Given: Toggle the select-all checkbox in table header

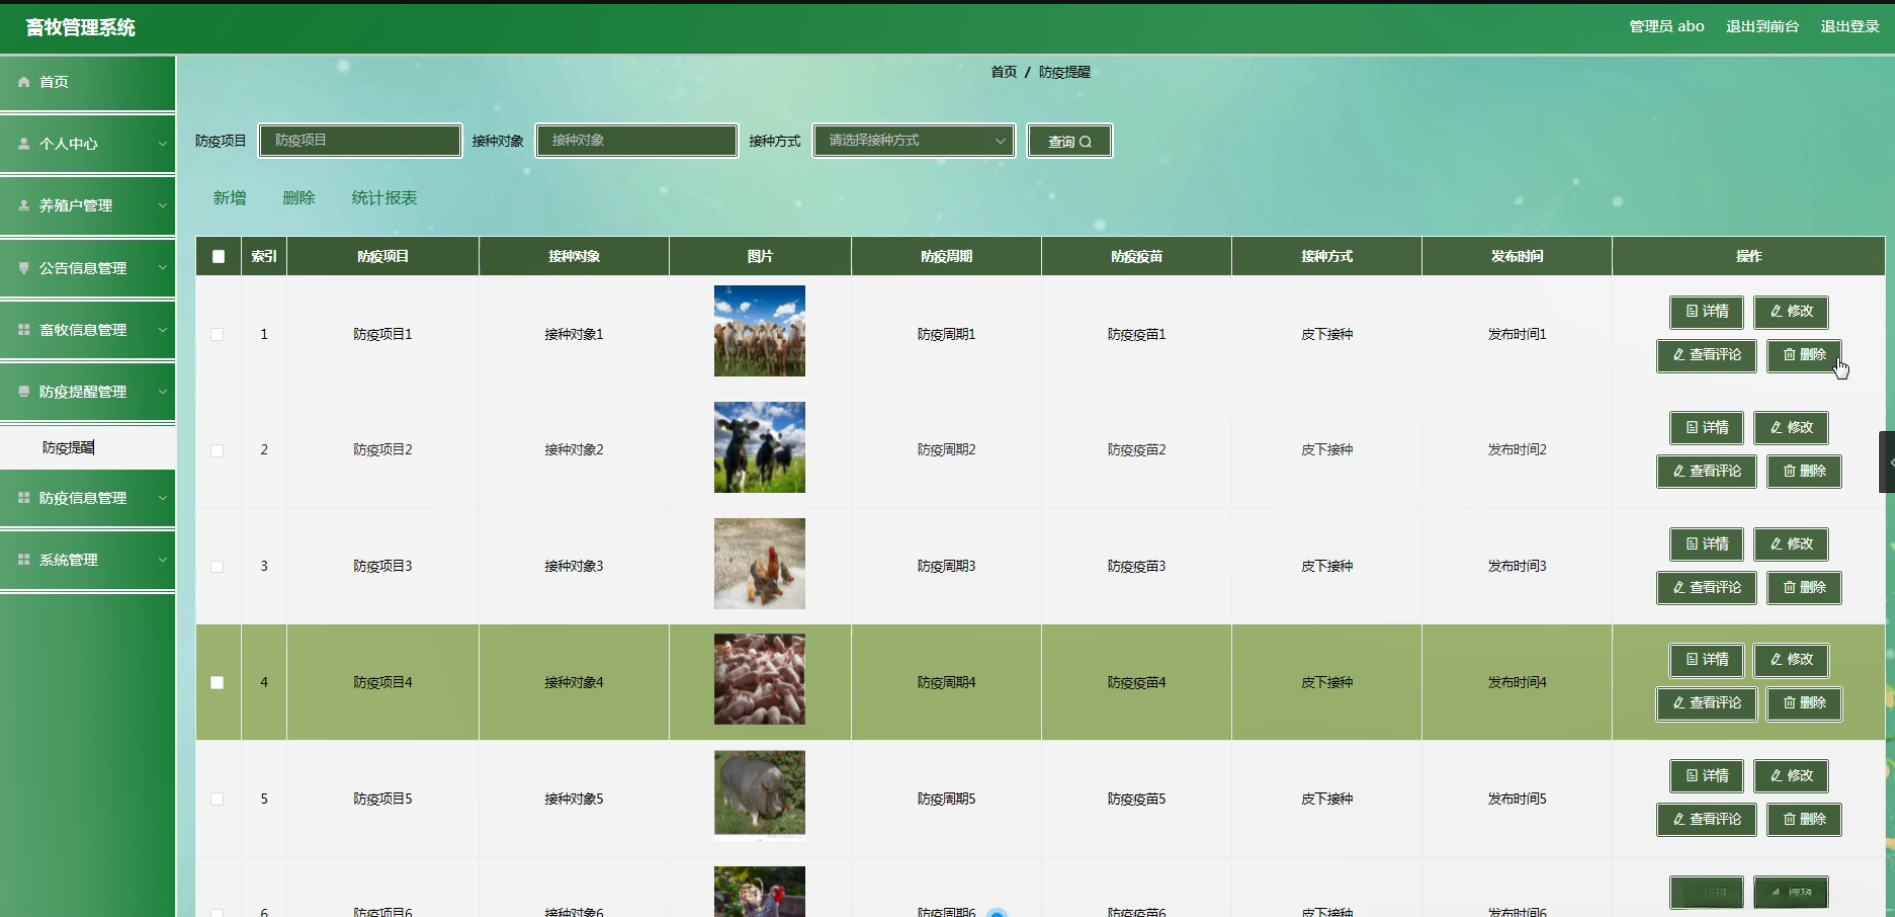Looking at the screenshot, I should [x=218, y=256].
